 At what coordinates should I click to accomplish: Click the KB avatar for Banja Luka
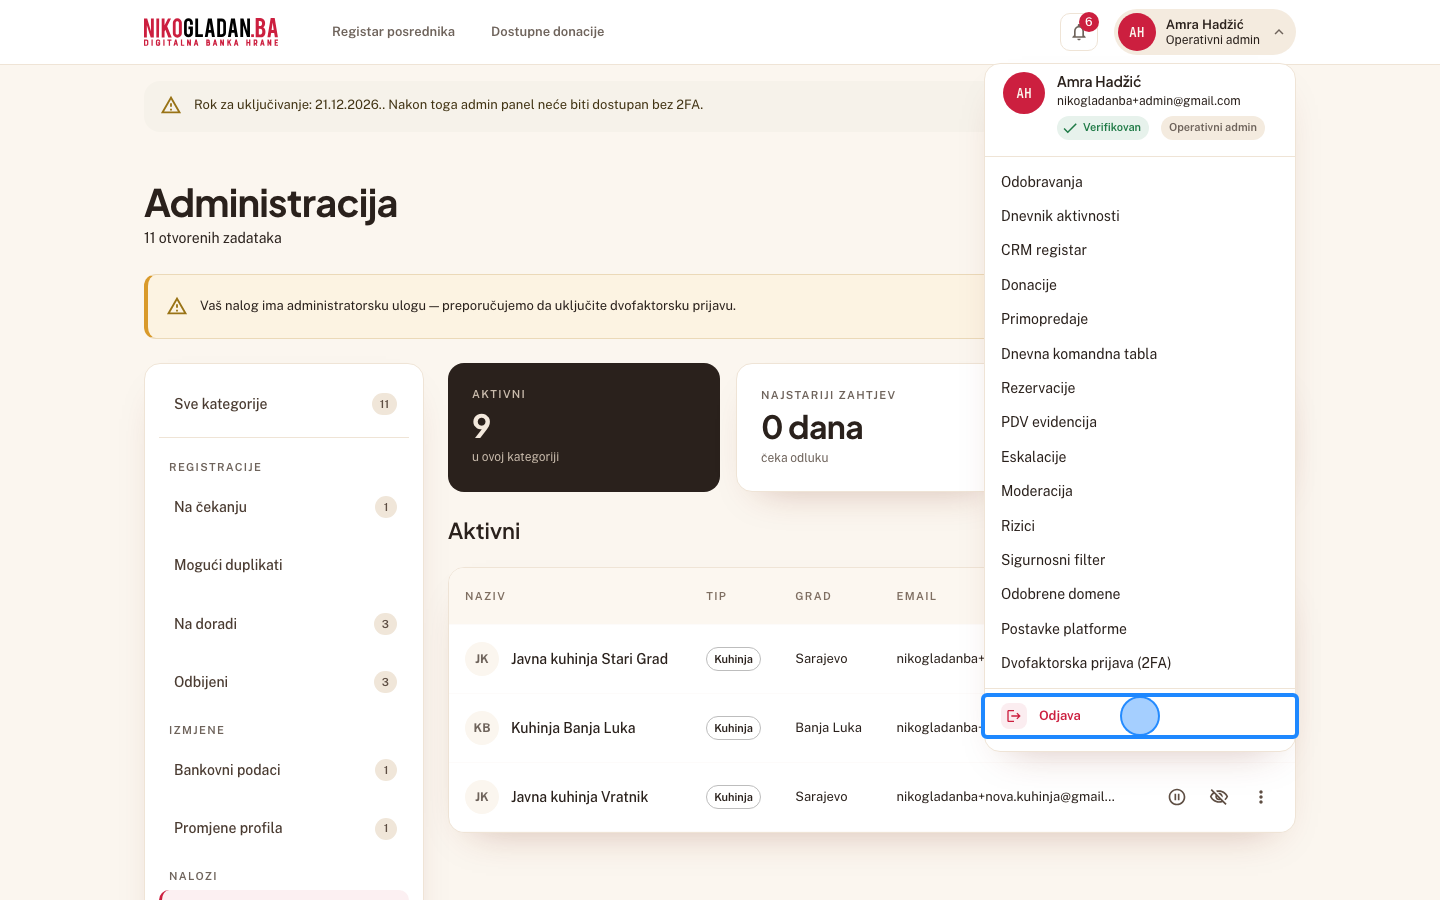pos(482,728)
